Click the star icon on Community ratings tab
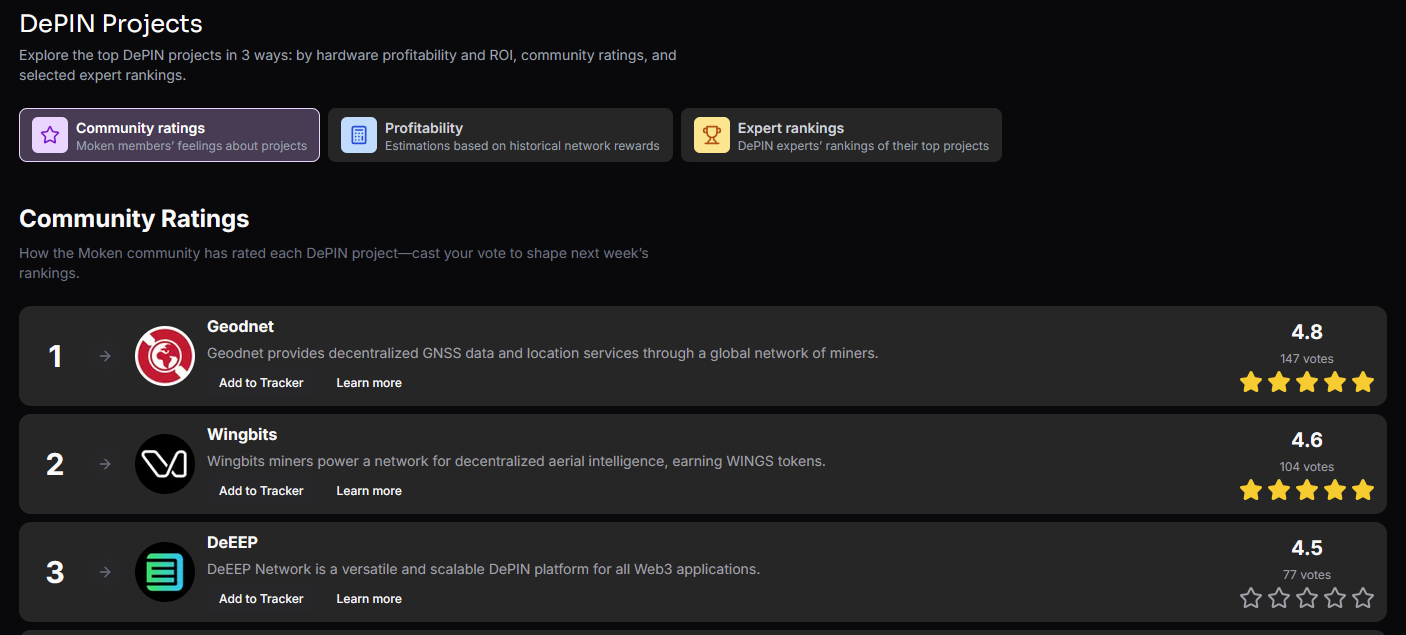Viewport: 1406px width, 635px height. tap(50, 135)
